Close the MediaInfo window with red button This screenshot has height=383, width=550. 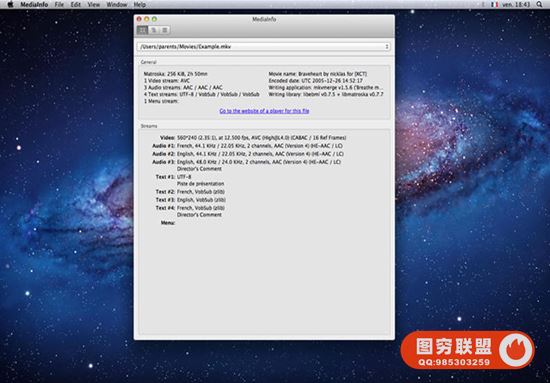pos(139,19)
